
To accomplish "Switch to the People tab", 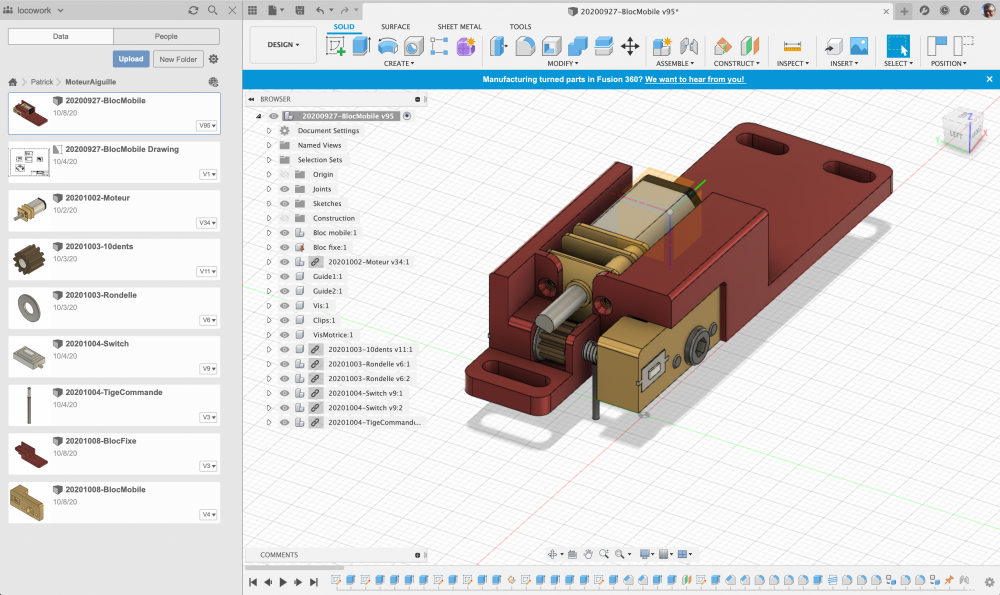I will (x=166, y=36).
